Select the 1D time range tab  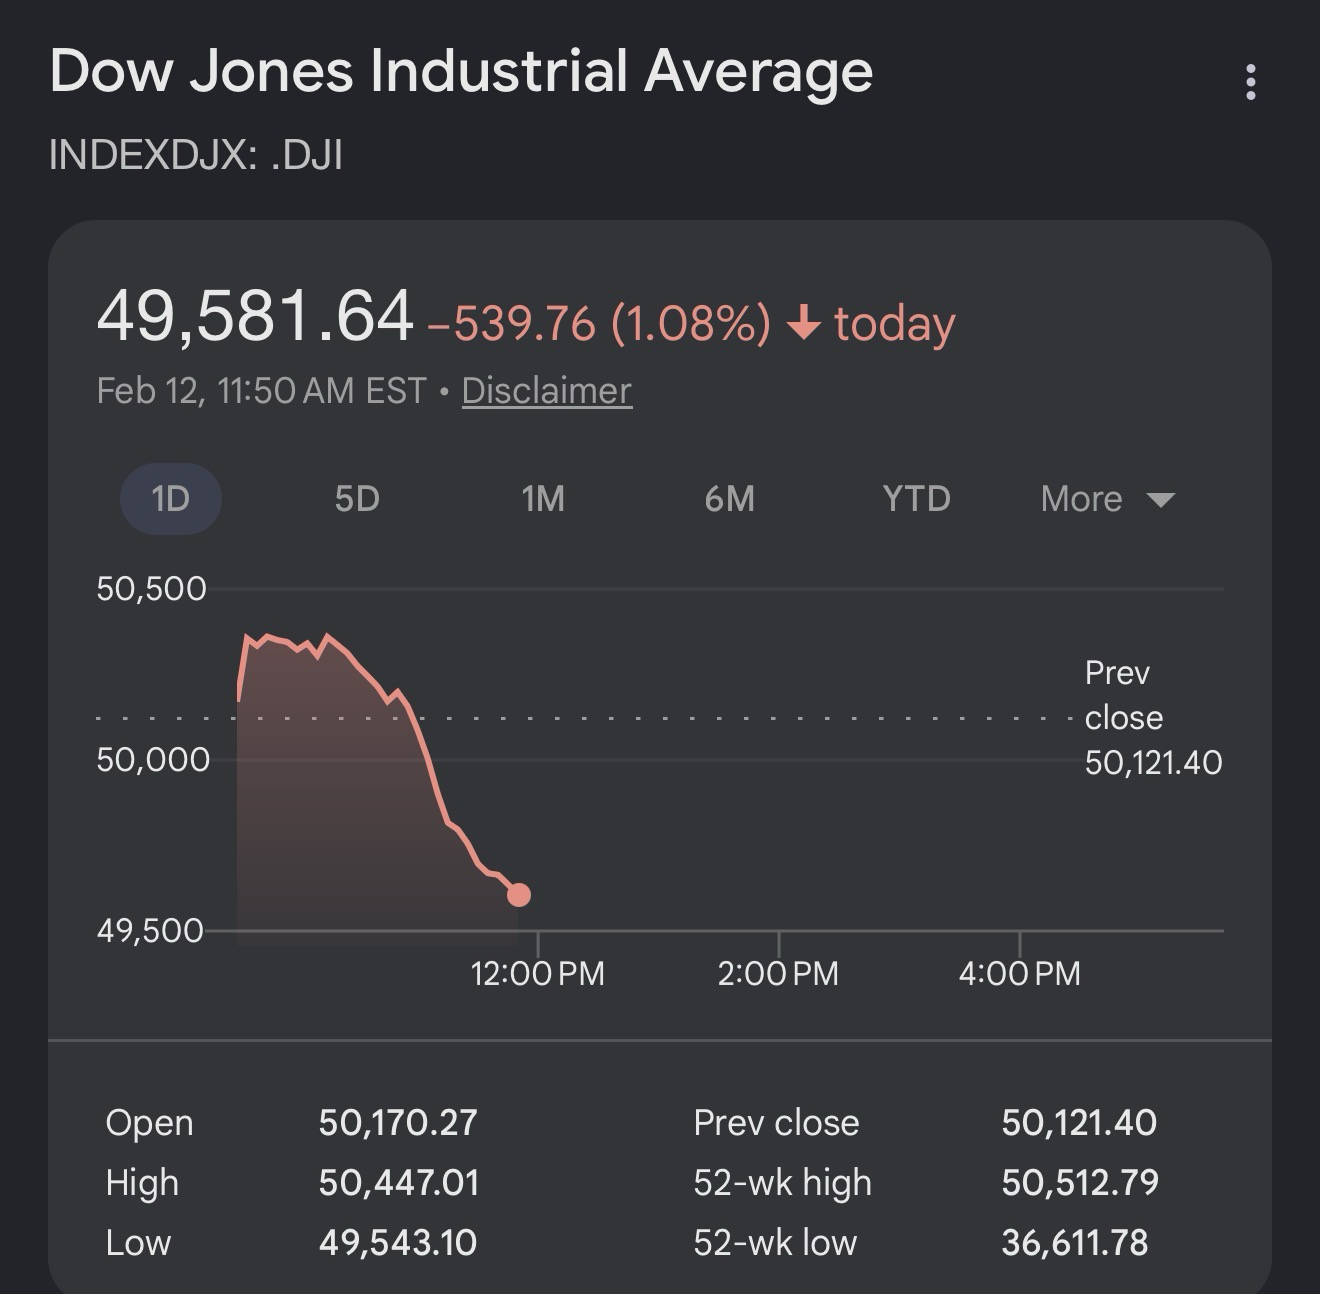(170, 498)
